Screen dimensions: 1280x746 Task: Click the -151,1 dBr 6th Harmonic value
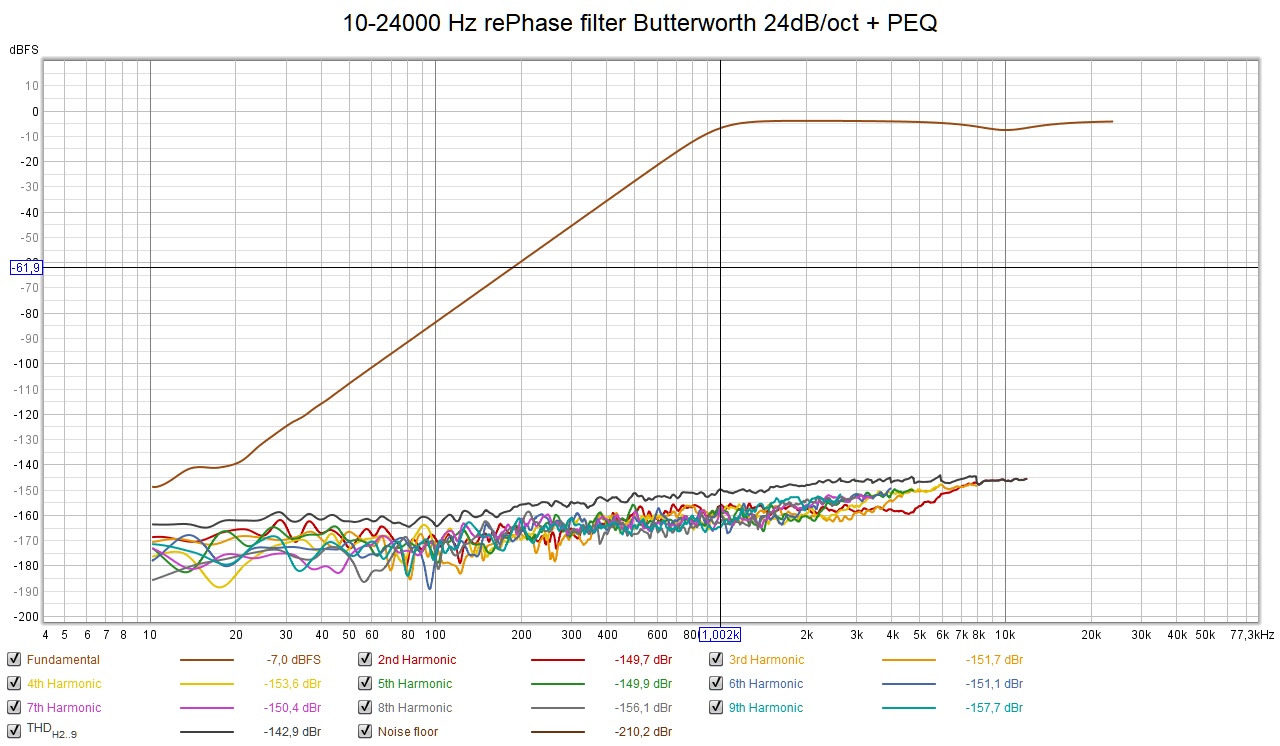point(994,684)
